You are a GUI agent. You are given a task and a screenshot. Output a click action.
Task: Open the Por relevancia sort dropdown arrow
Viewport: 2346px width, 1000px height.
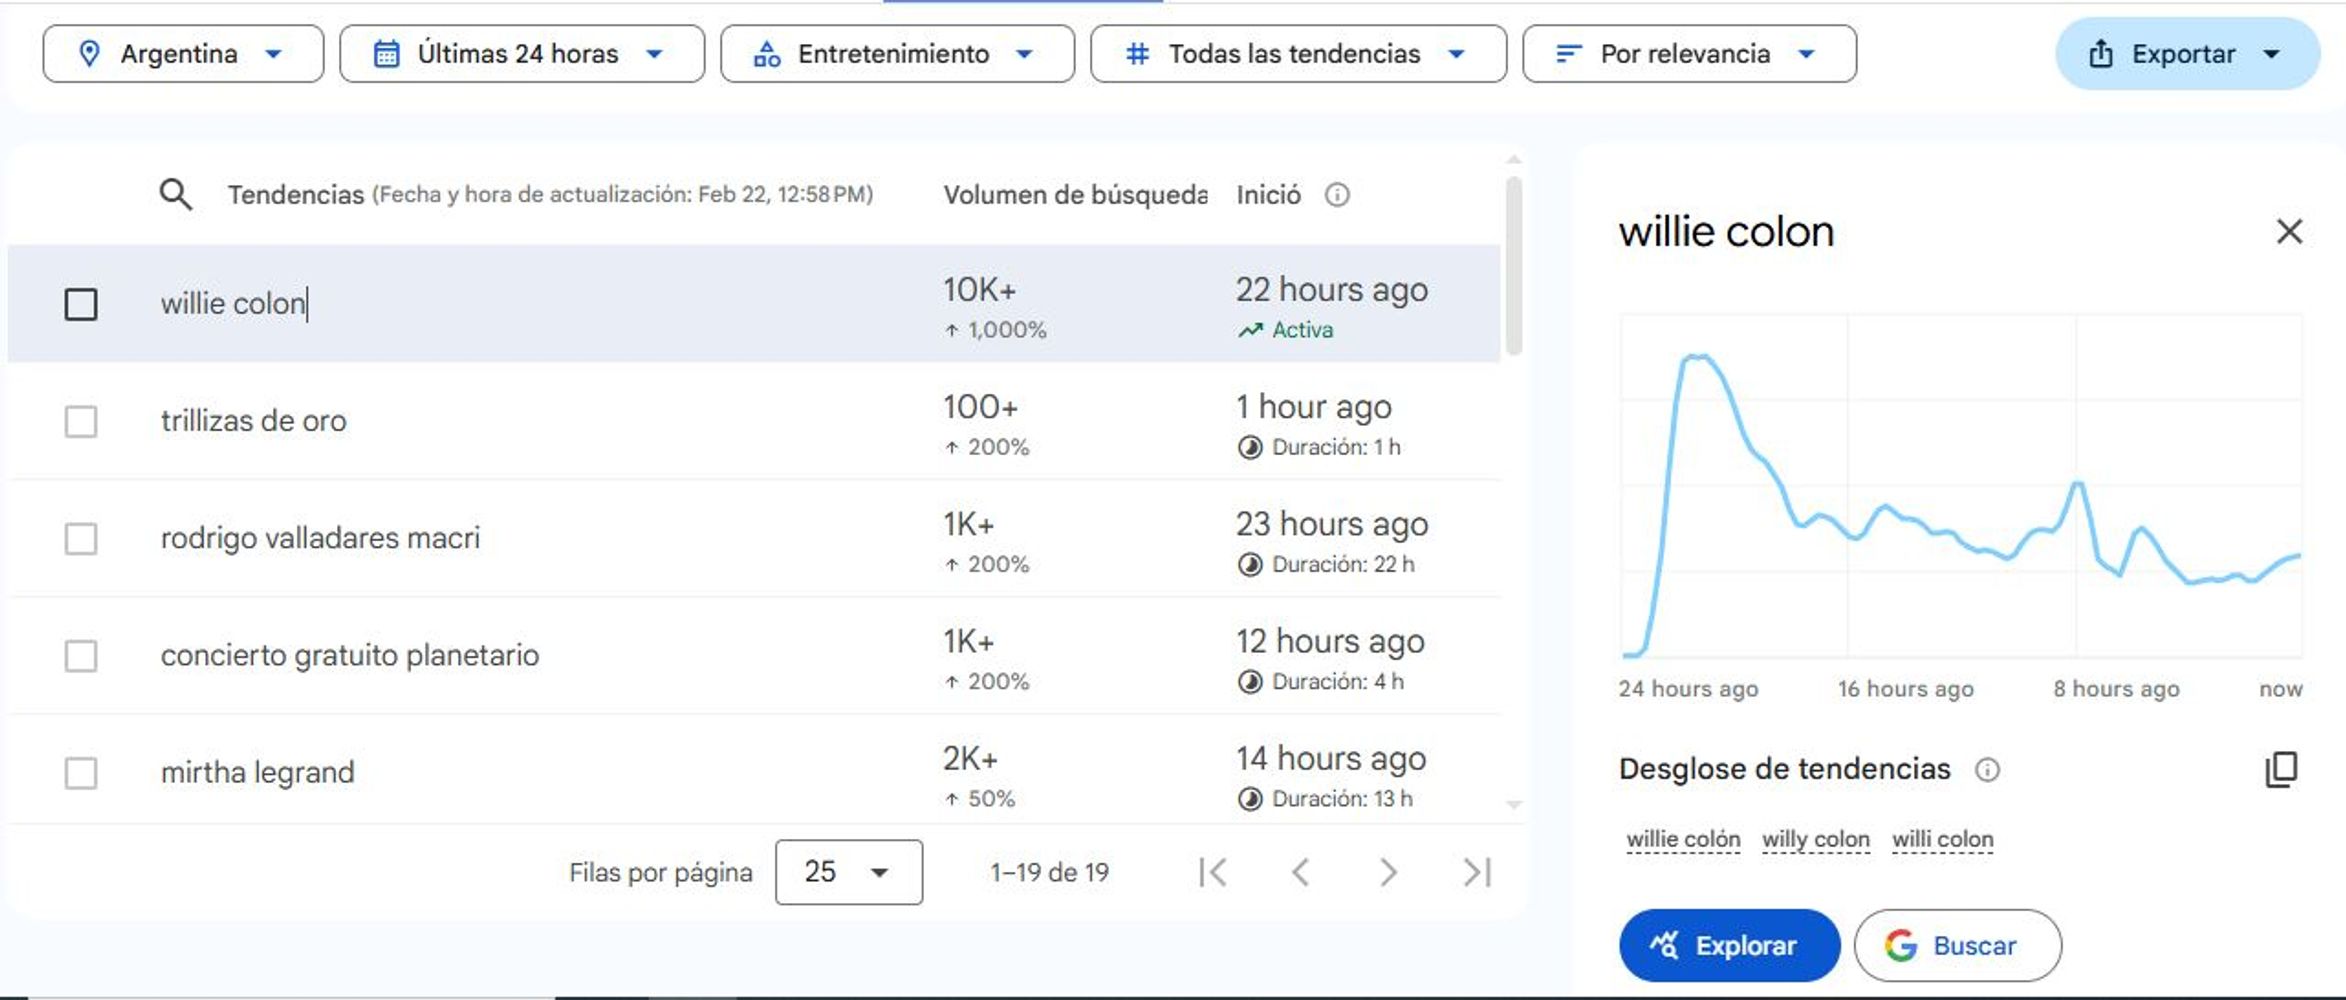pyautogui.click(x=1806, y=54)
